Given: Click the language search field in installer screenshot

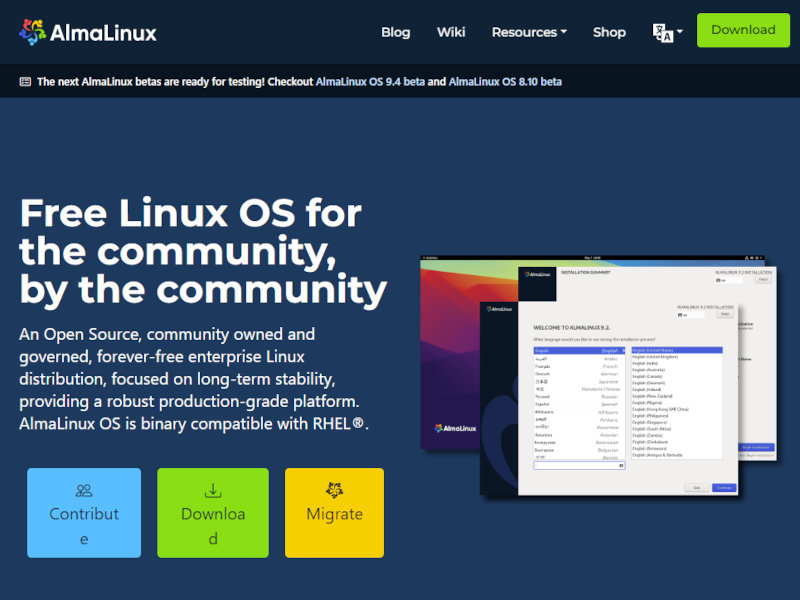Looking at the screenshot, I should pyautogui.click(x=579, y=465).
